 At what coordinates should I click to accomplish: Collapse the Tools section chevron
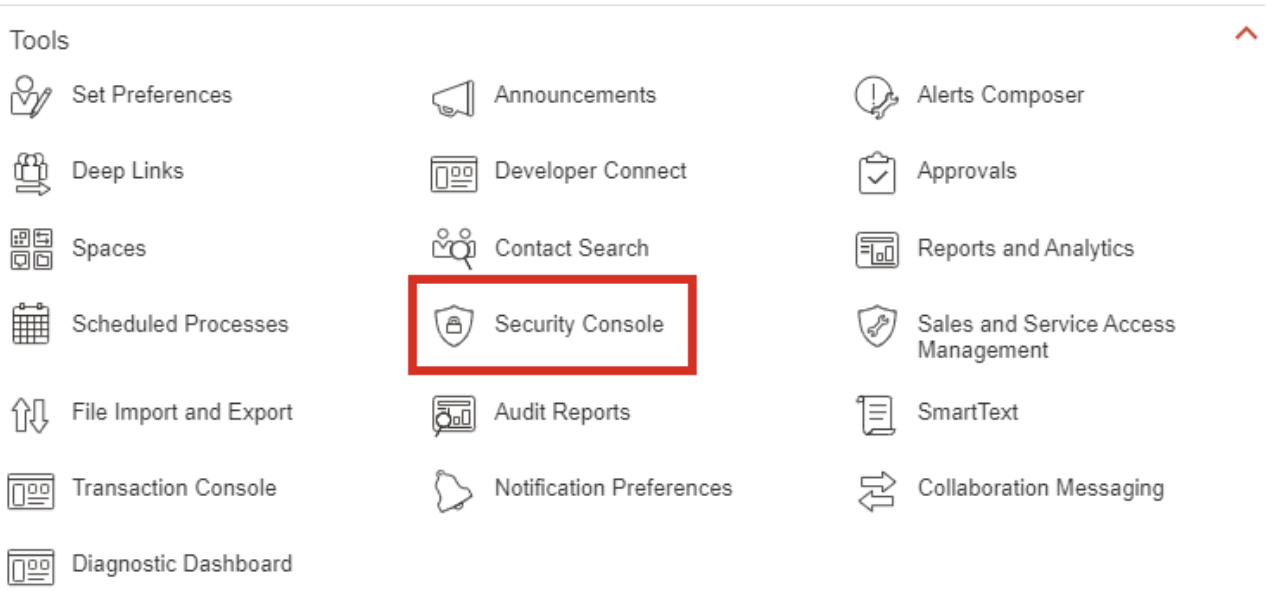point(1245,34)
